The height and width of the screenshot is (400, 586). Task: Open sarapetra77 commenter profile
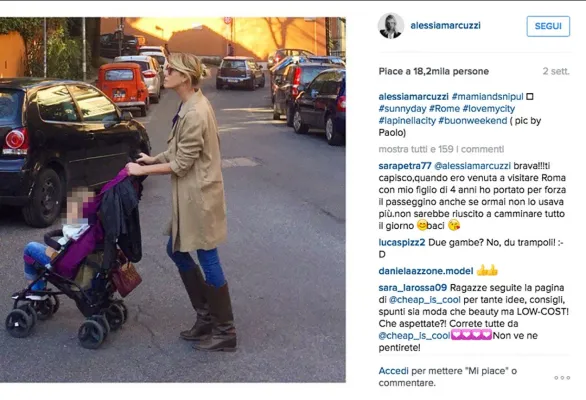(405, 166)
